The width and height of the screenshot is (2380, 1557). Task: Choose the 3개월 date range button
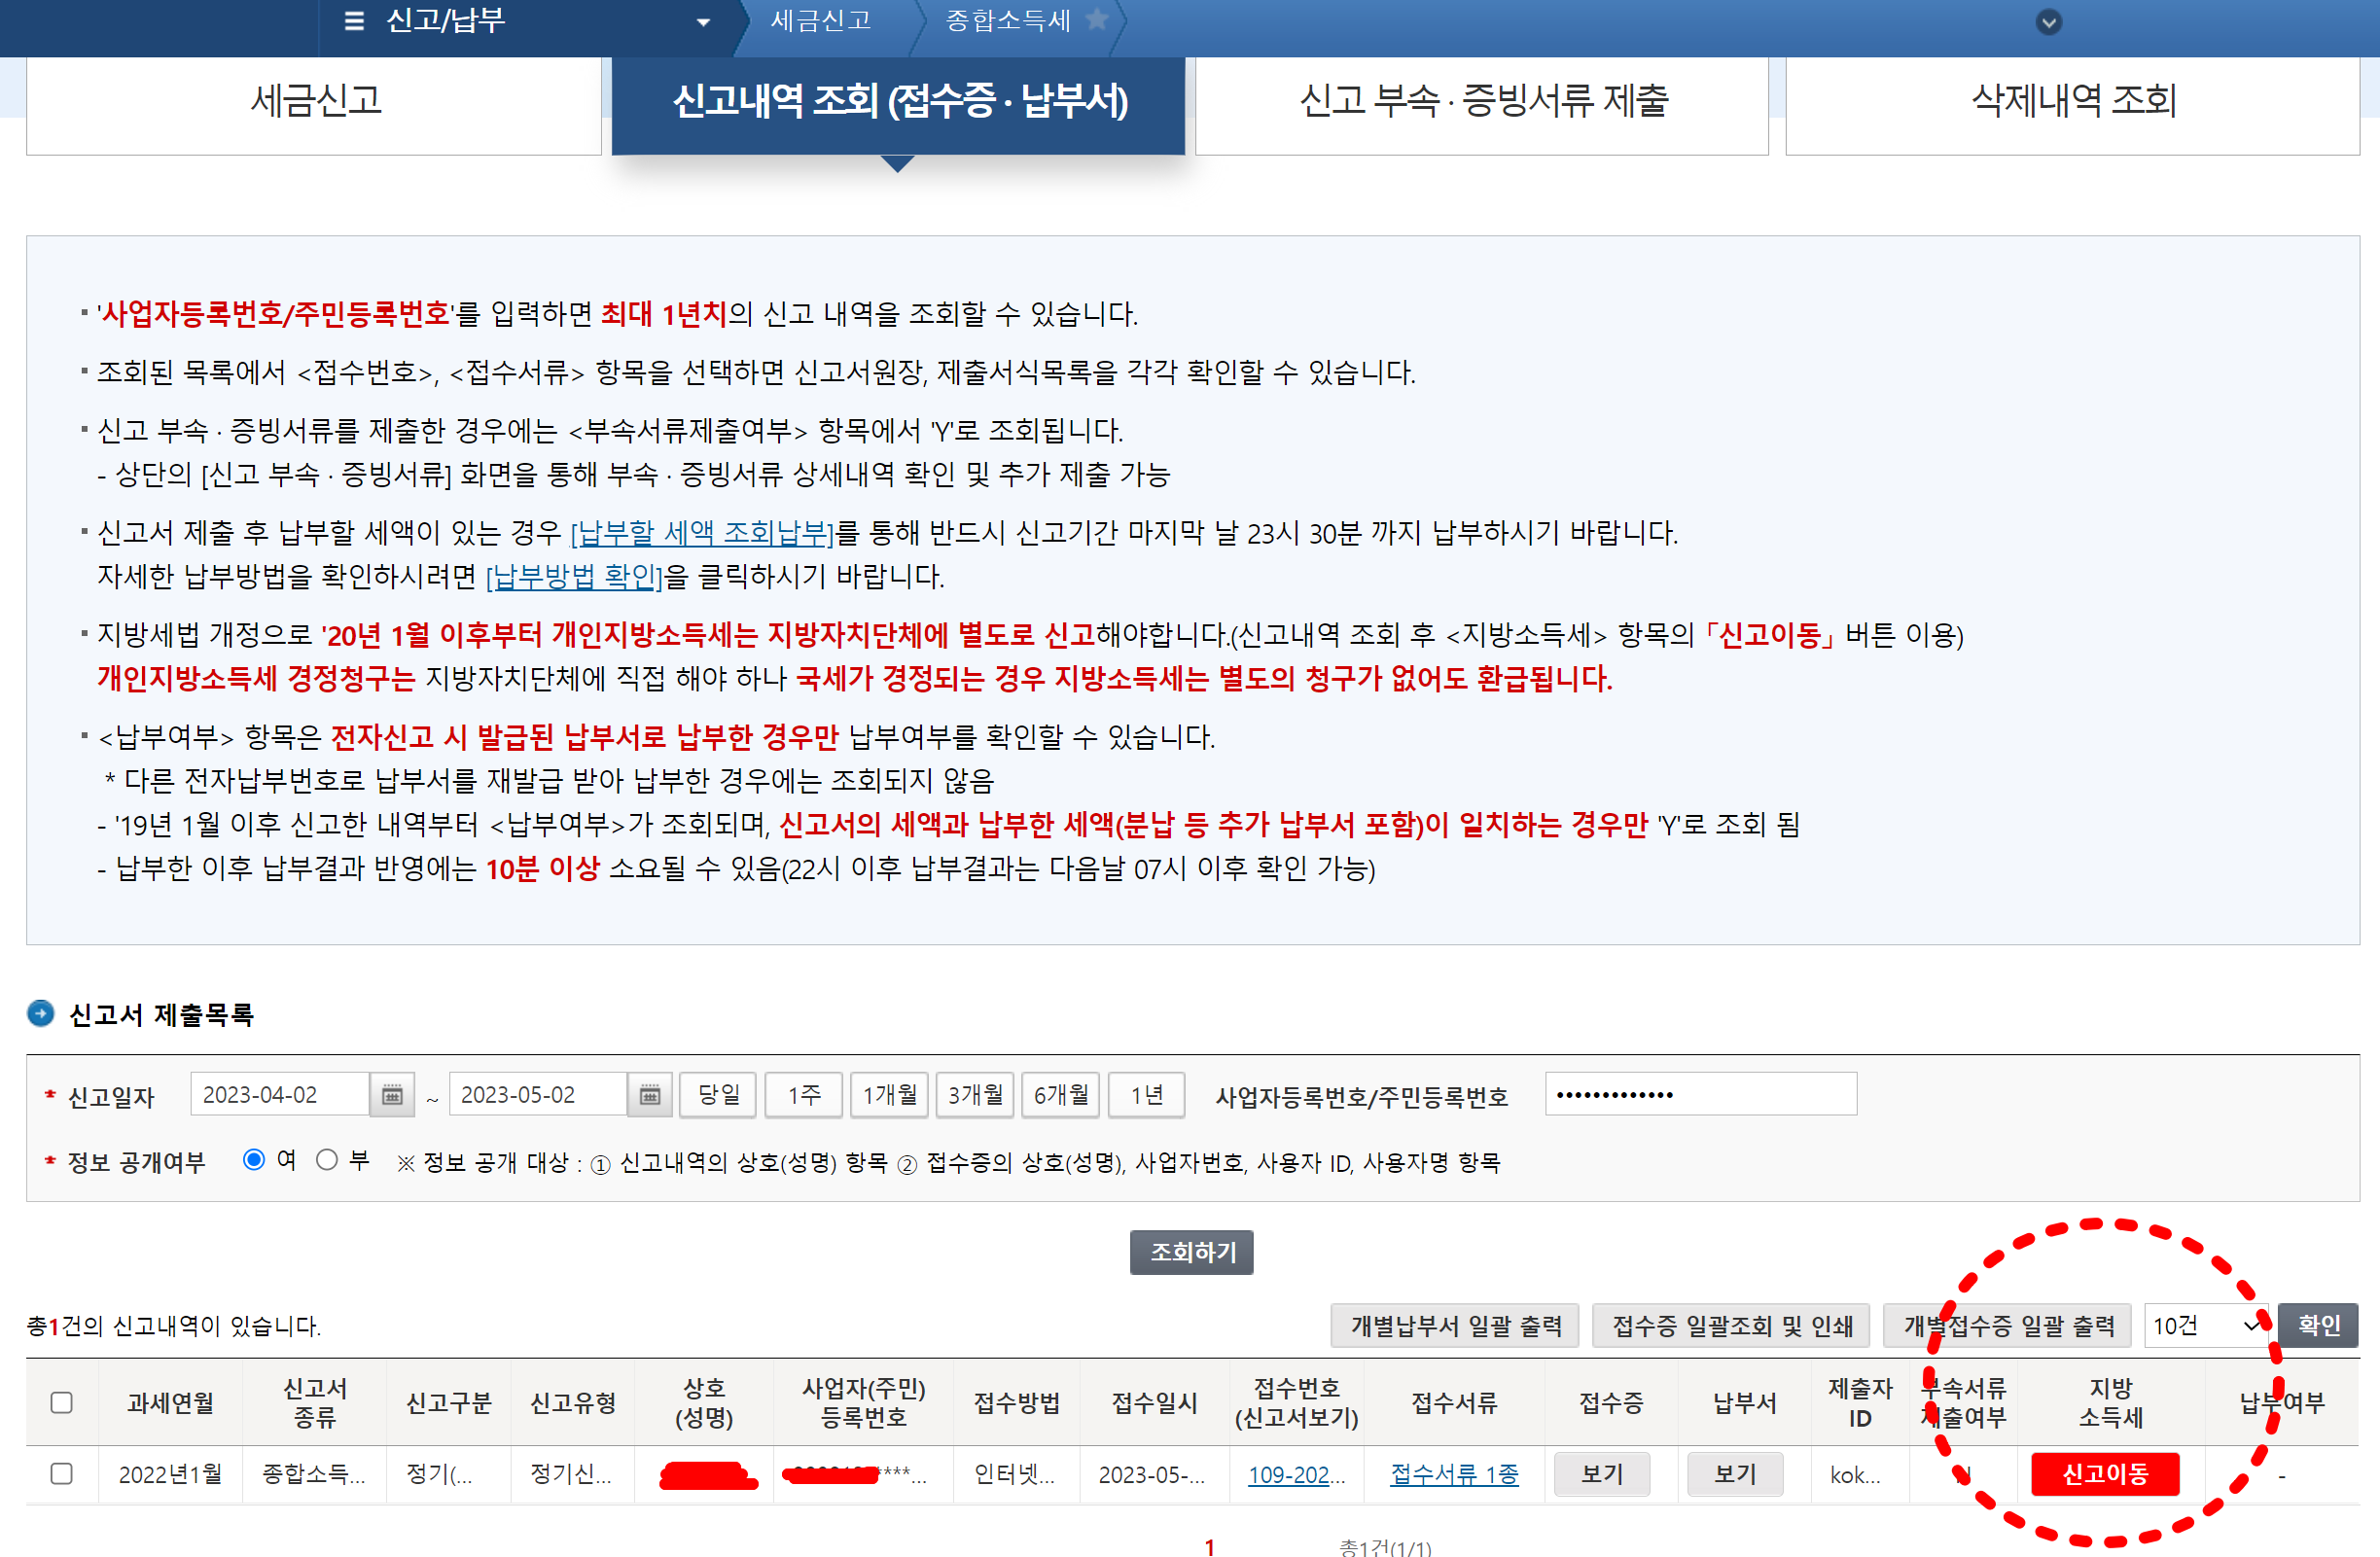(975, 1095)
